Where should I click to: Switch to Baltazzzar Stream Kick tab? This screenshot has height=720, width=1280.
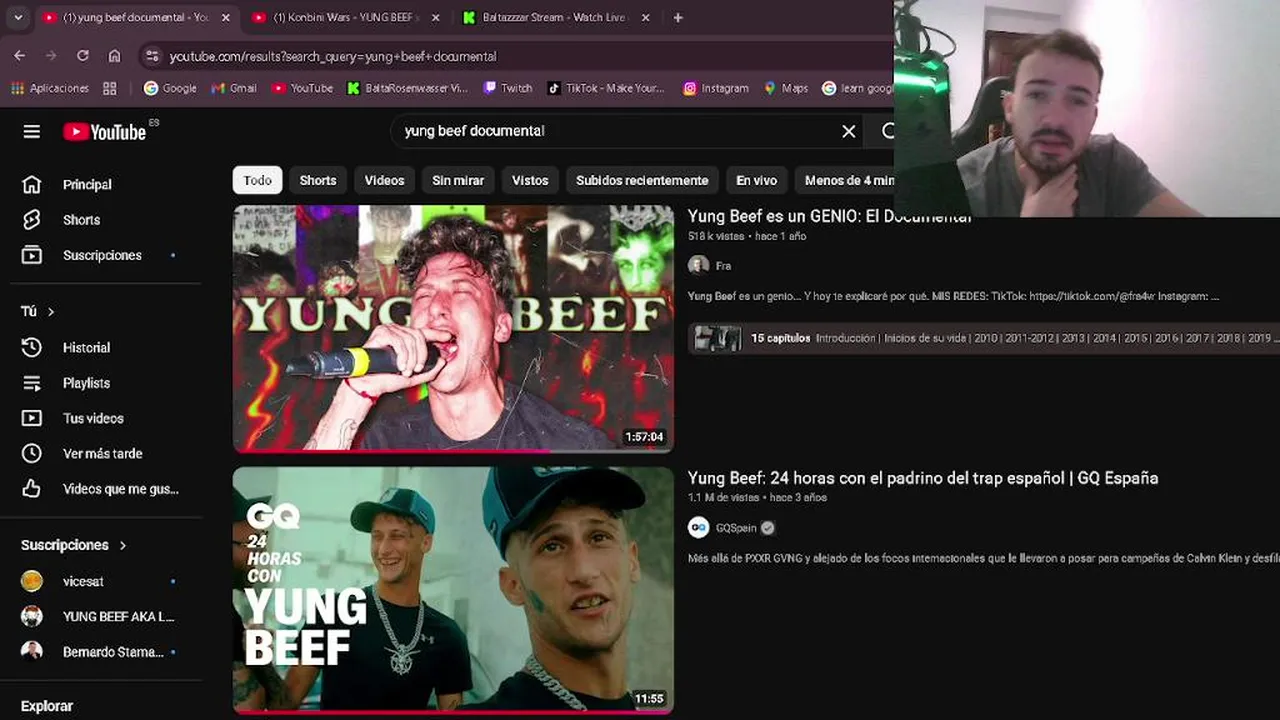(553, 18)
